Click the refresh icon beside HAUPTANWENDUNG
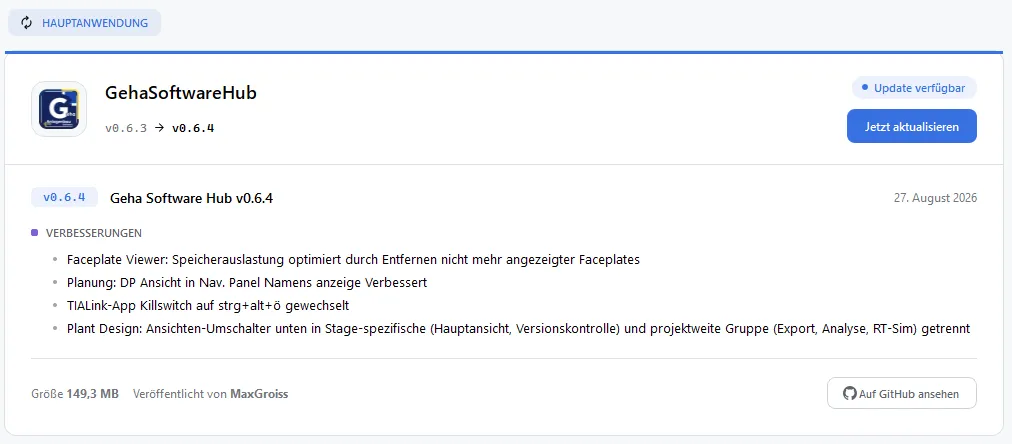The image size is (1012, 444). coord(26,23)
